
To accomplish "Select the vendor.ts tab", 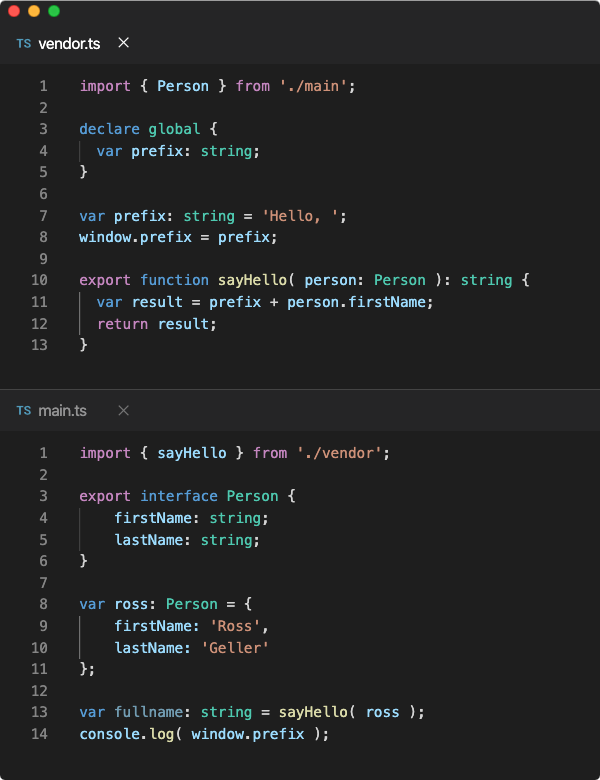I will (68, 43).
